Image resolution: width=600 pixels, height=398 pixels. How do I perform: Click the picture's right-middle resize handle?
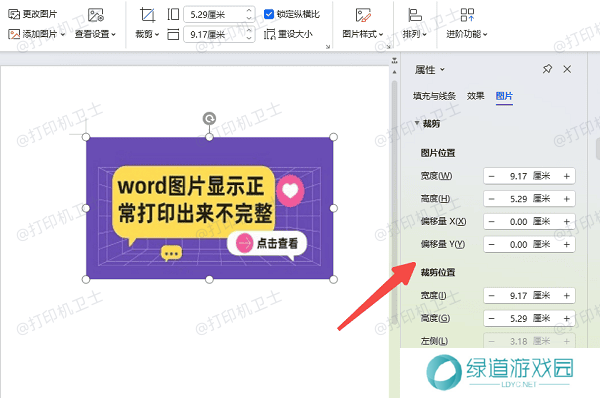(x=333, y=208)
